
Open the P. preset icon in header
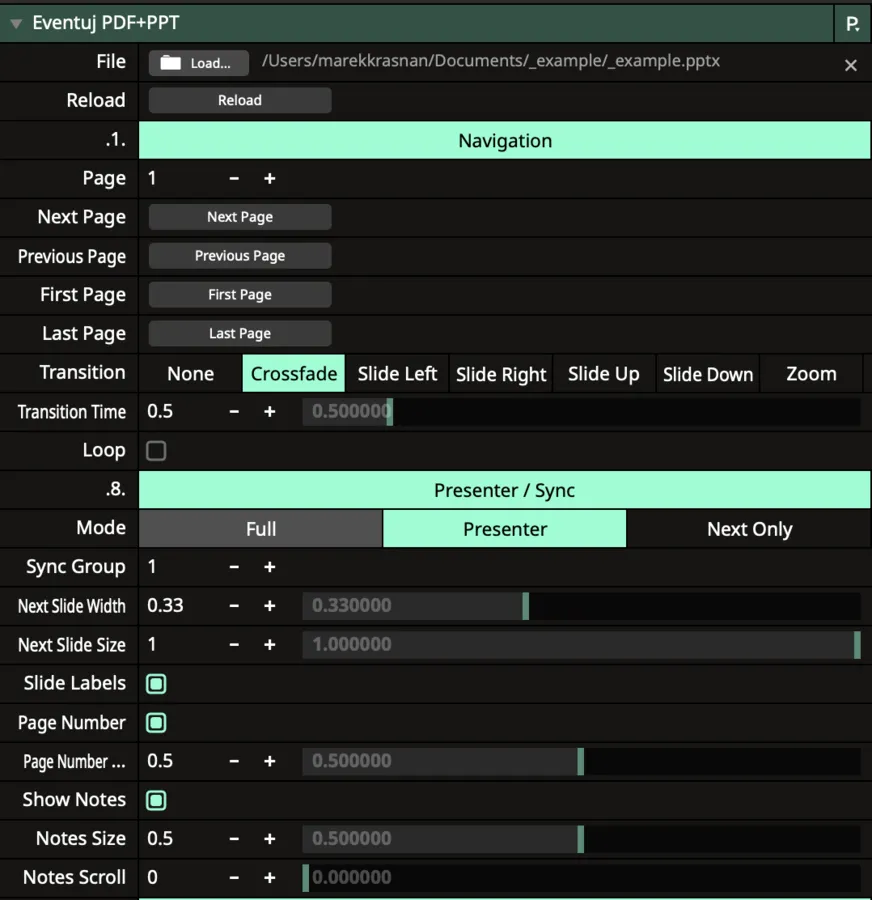[x=852, y=24]
